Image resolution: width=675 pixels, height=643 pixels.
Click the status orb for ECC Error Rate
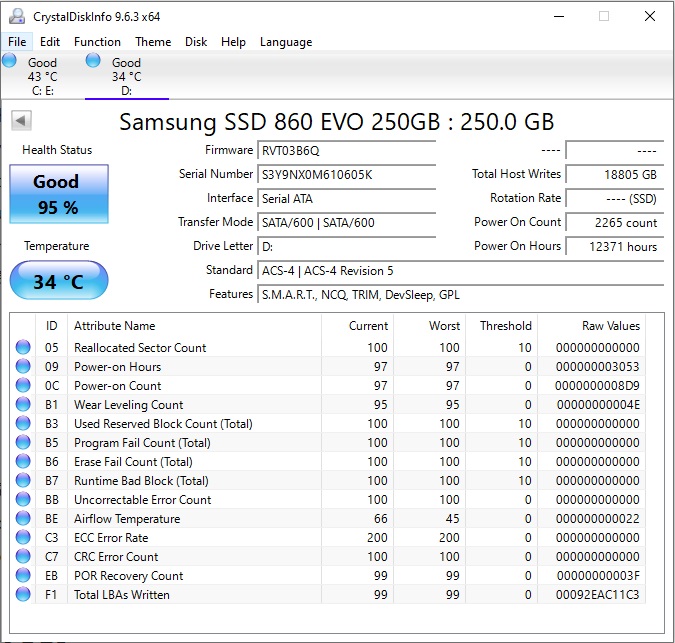pyautogui.click(x=23, y=537)
